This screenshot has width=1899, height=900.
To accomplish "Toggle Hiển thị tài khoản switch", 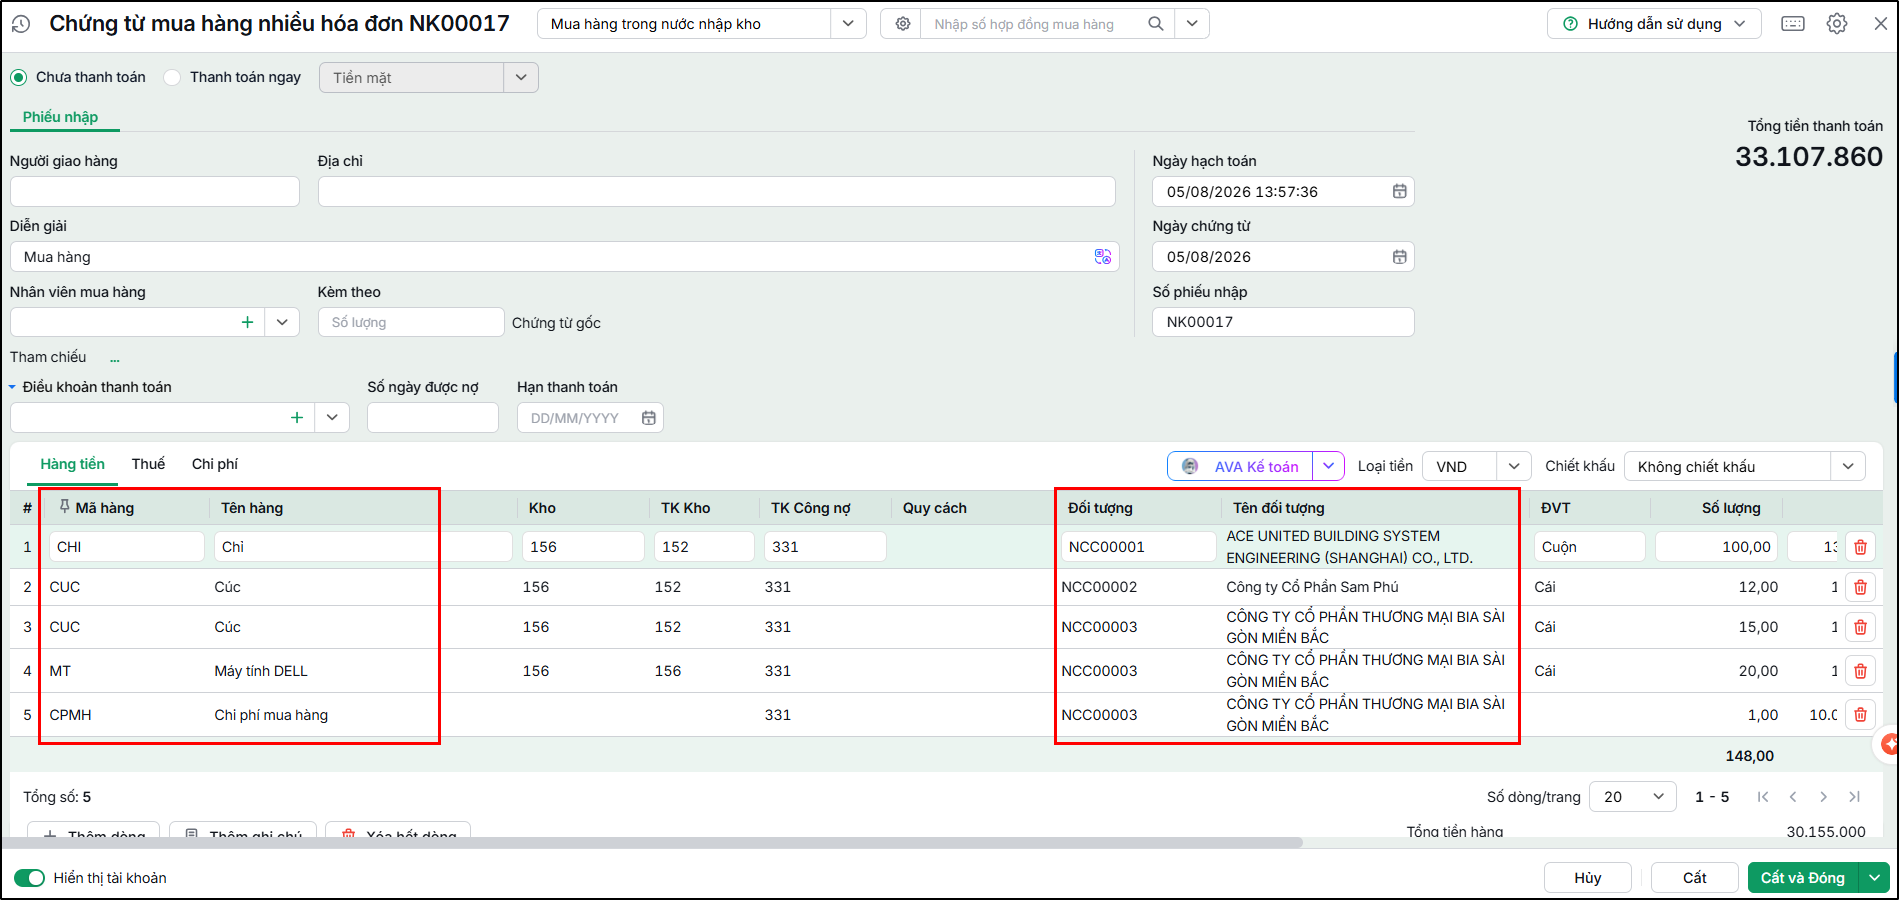I will [x=30, y=878].
